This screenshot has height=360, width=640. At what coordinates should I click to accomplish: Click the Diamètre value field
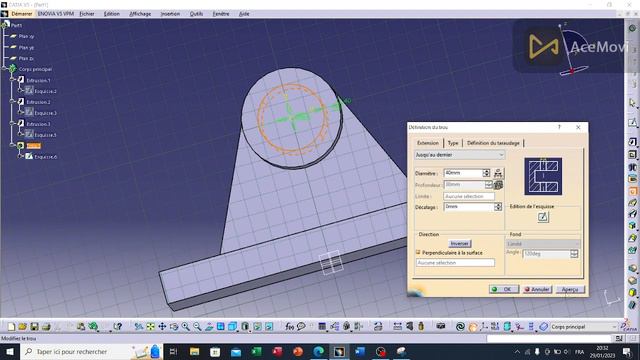click(463, 173)
